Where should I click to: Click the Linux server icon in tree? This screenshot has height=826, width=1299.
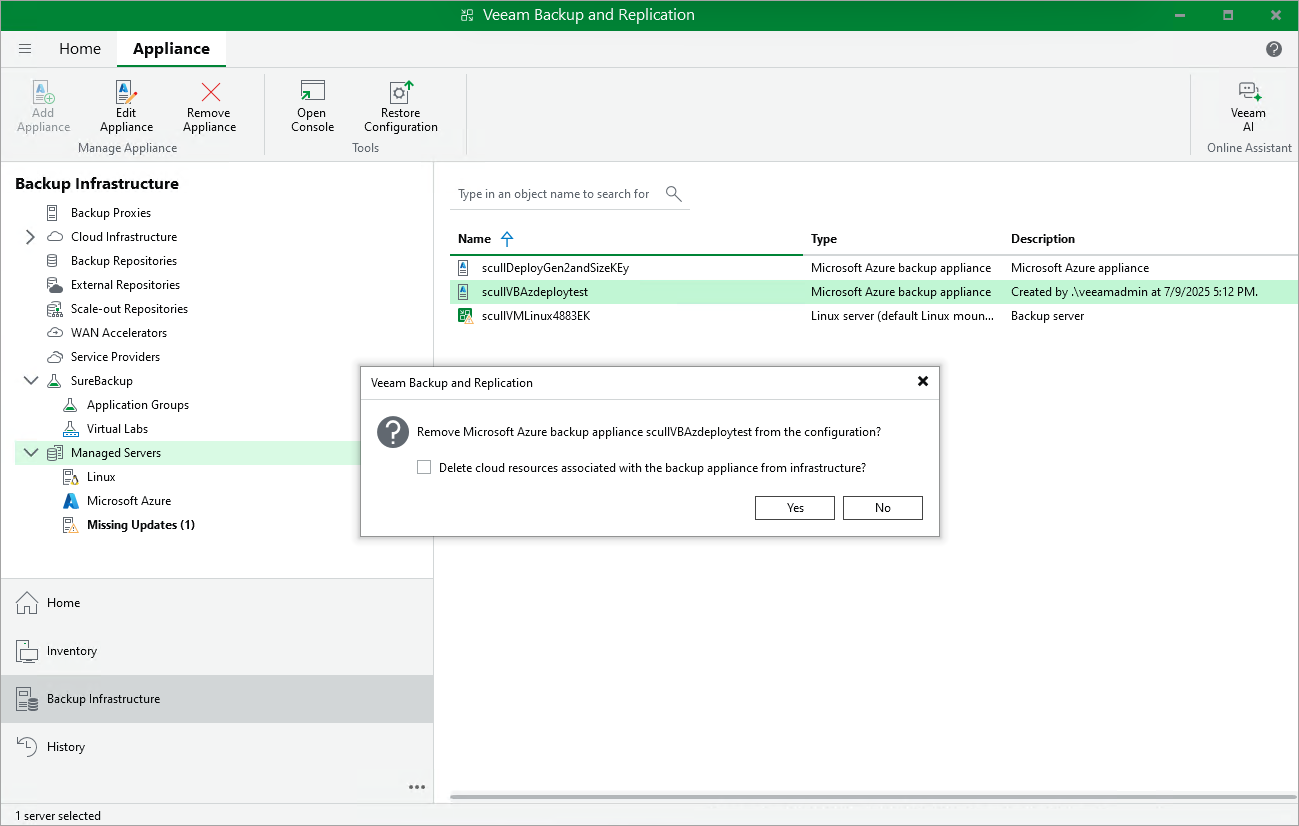[x=70, y=477]
